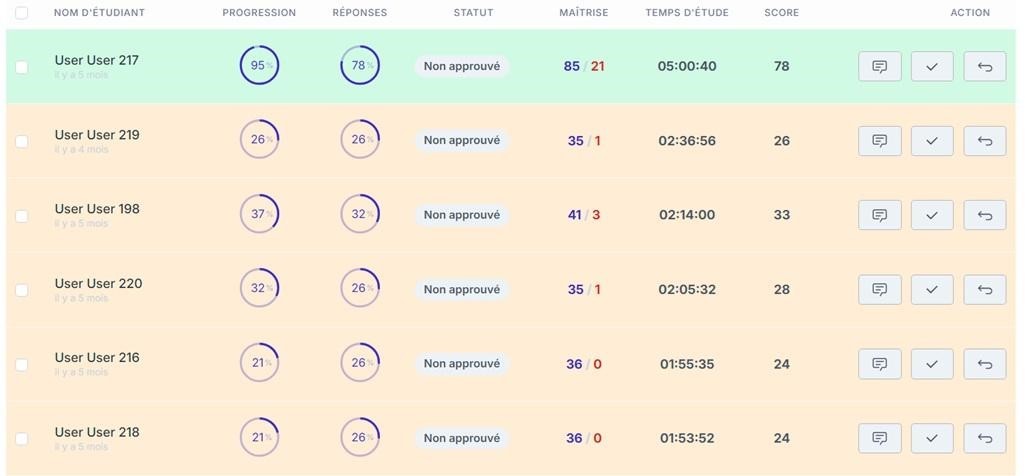Image resolution: width=1025 pixels, height=476 pixels.
Task: Open student name User User 219
Action: click(97, 135)
